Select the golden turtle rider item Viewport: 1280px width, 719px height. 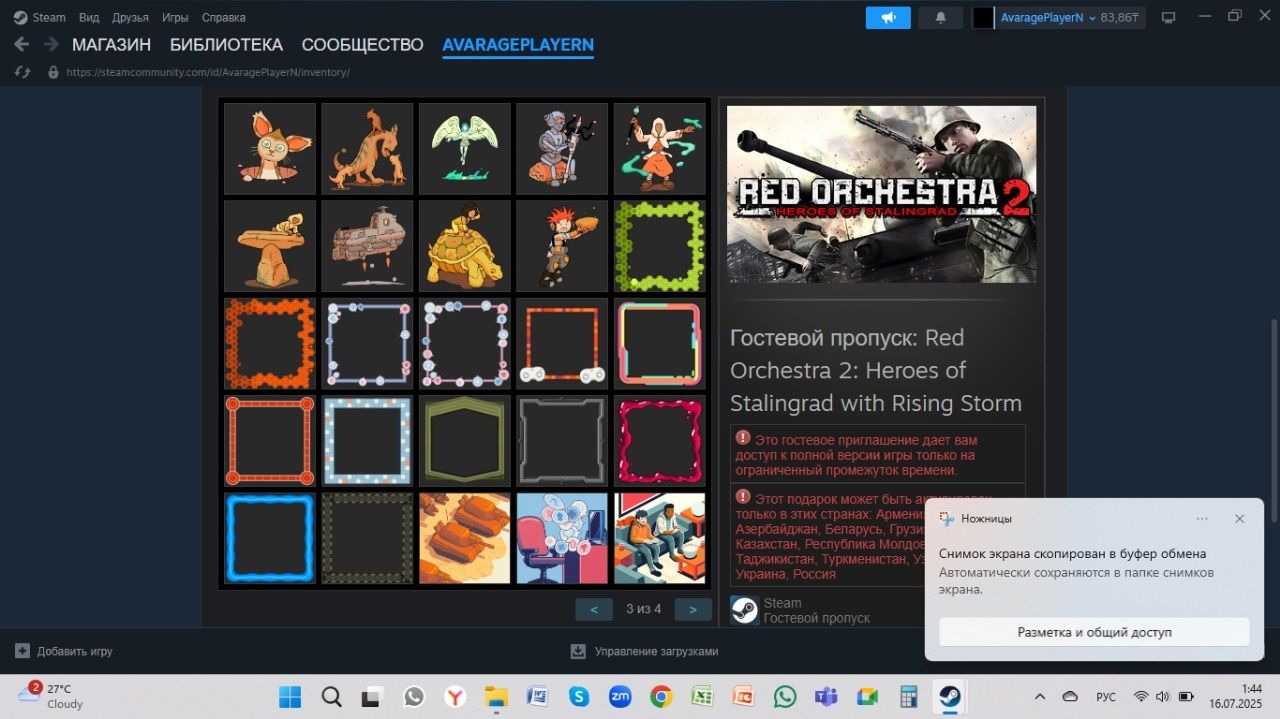465,246
